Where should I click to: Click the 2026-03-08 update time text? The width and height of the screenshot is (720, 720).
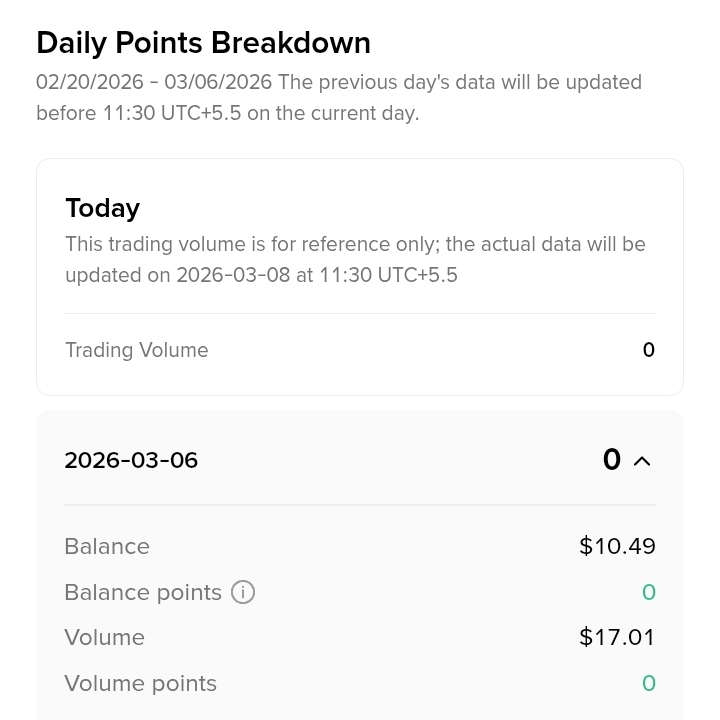tap(317, 275)
